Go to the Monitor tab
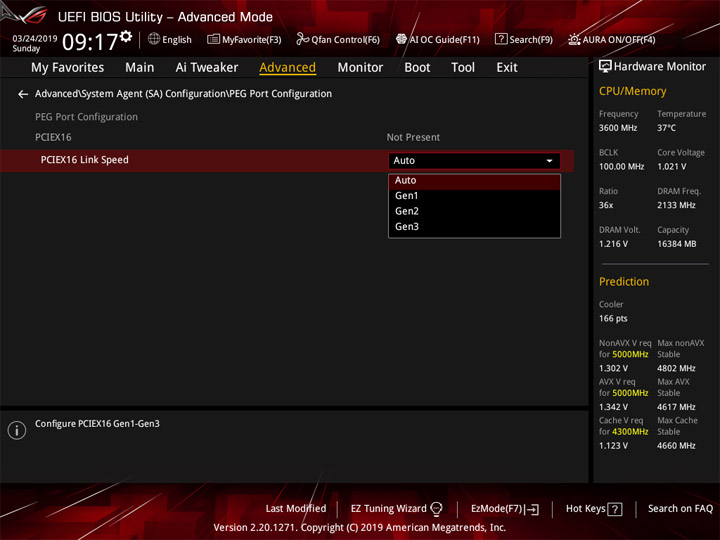720x540 pixels. click(360, 68)
